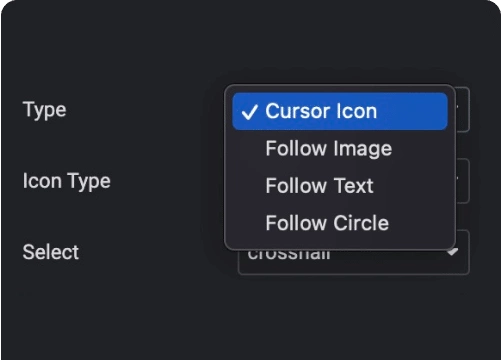Image resolution: width=501 pixels, height=360 pixels.
Task: Click the Icon Type field label
Action: point(66,181)
